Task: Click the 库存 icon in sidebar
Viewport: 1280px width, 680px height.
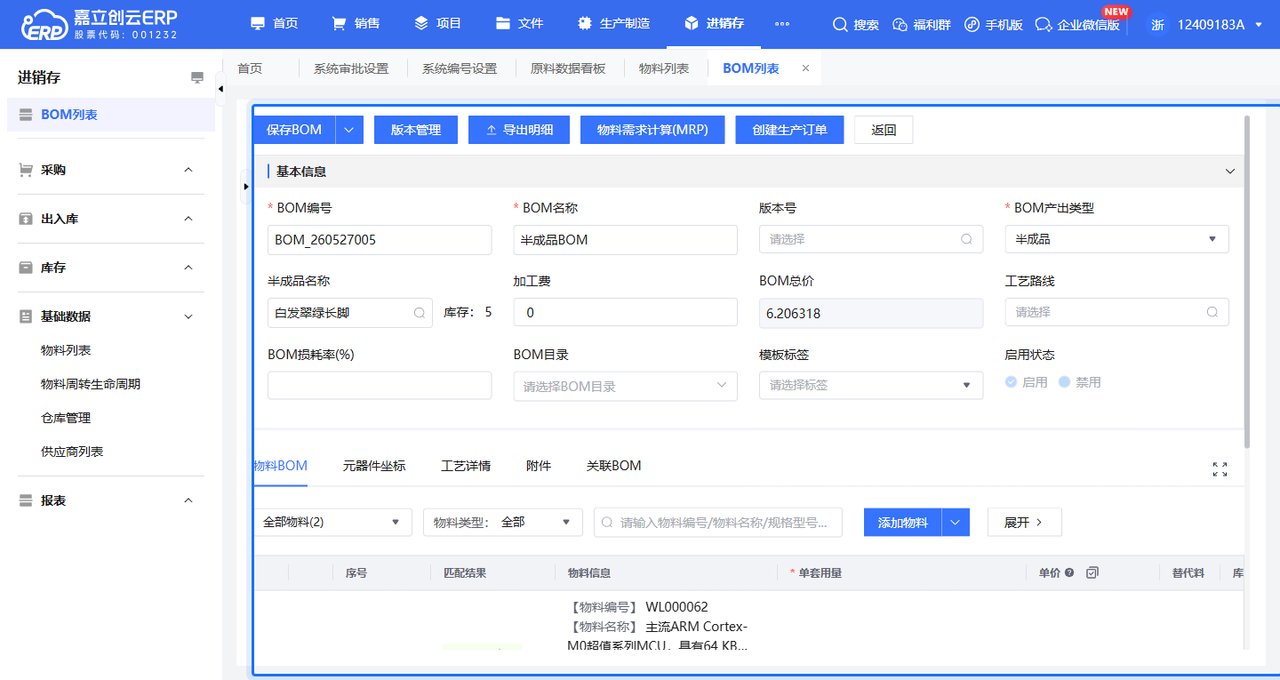Action: 26,268
